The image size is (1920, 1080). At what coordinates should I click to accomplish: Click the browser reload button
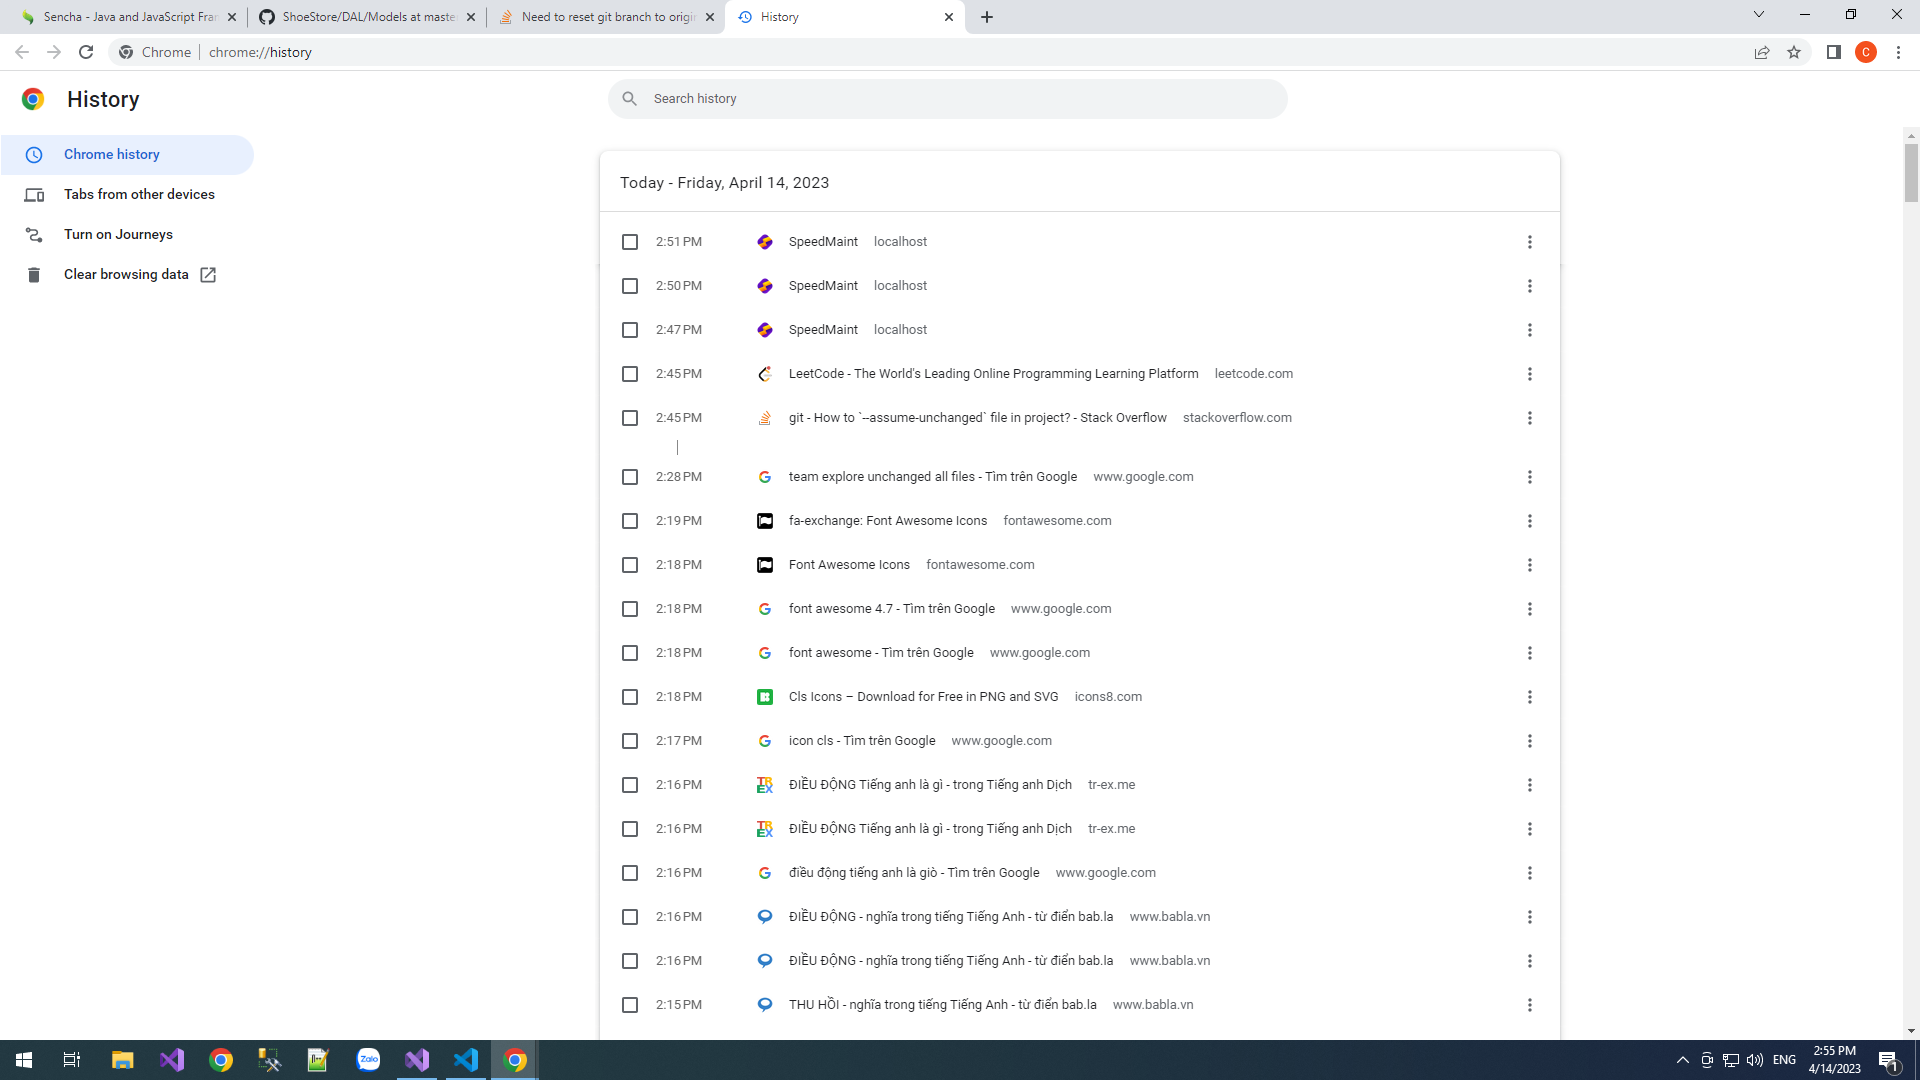pyautogui.click(x=86, y=52)
